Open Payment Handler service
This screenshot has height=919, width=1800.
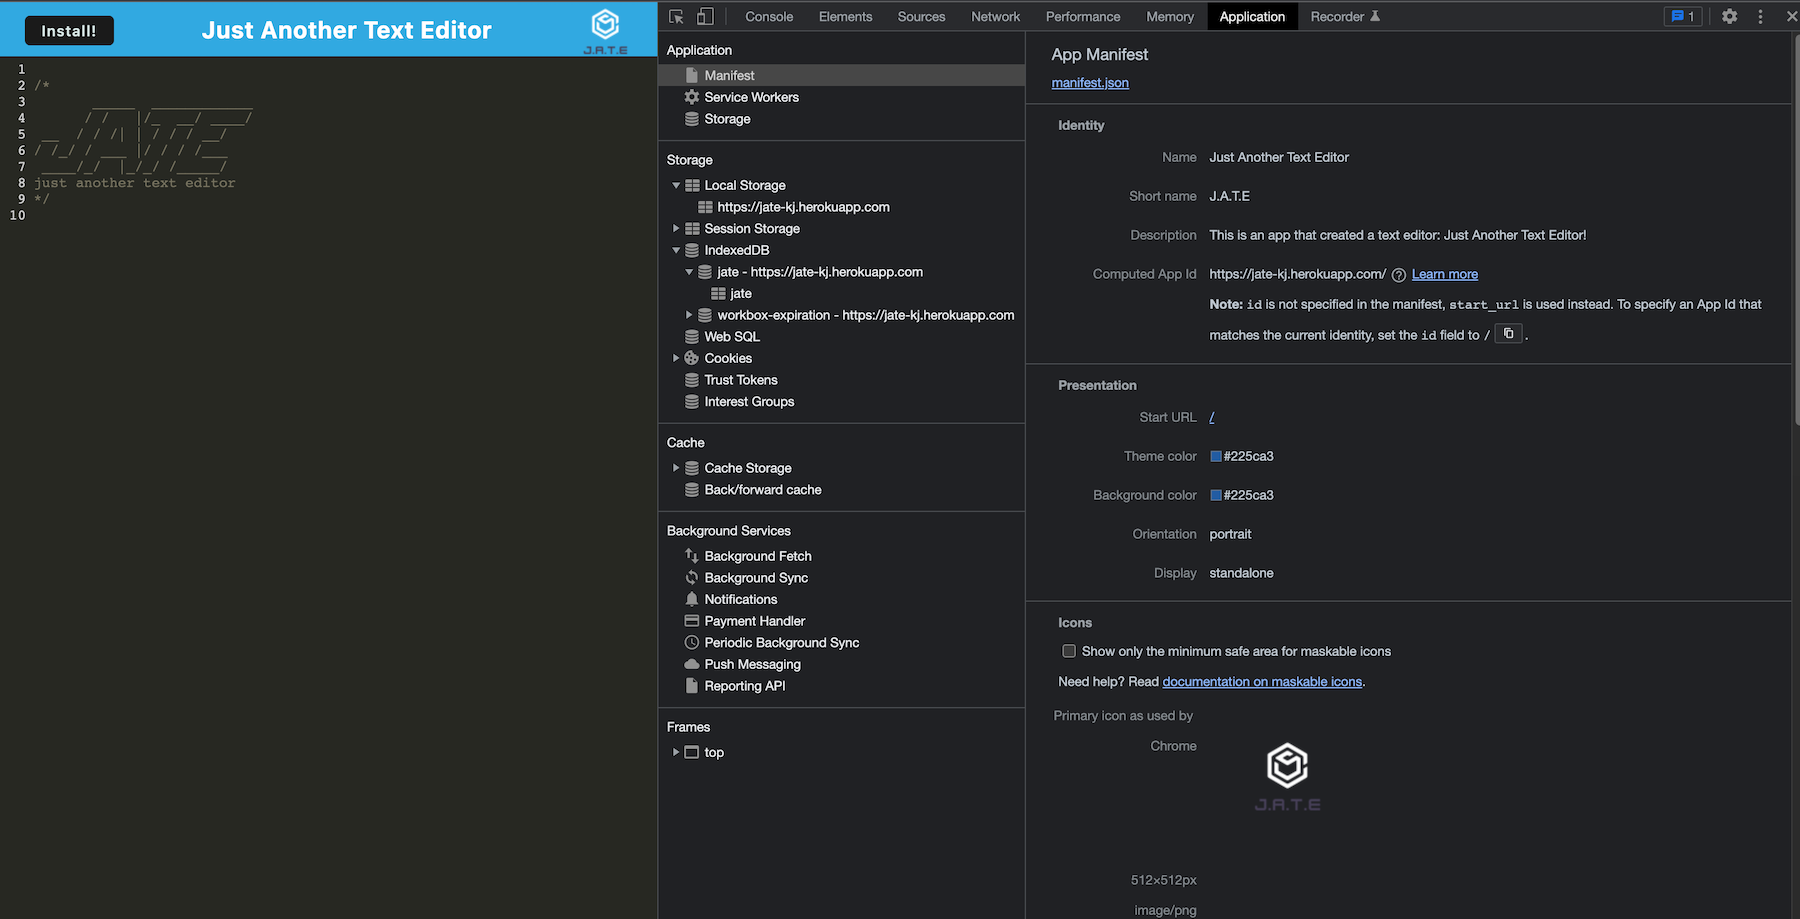[754, 621]
